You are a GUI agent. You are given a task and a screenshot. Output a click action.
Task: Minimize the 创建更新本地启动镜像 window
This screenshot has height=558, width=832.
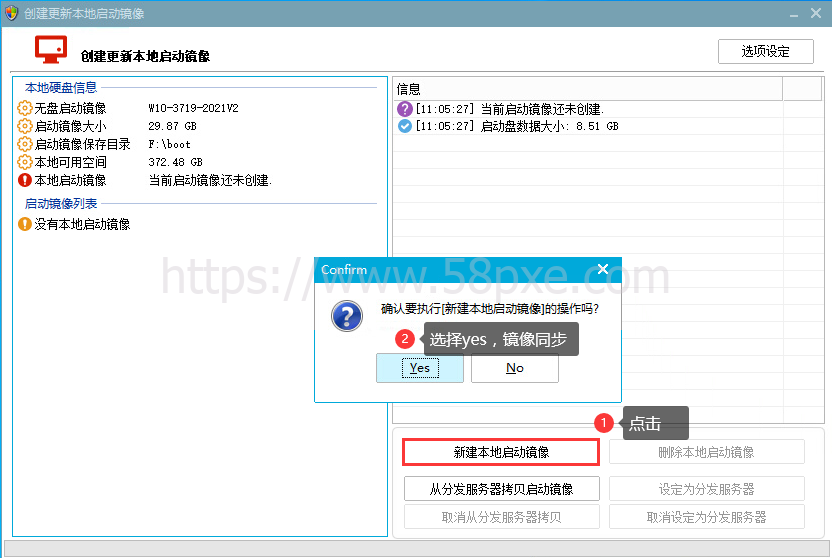(x=794, y=13)
